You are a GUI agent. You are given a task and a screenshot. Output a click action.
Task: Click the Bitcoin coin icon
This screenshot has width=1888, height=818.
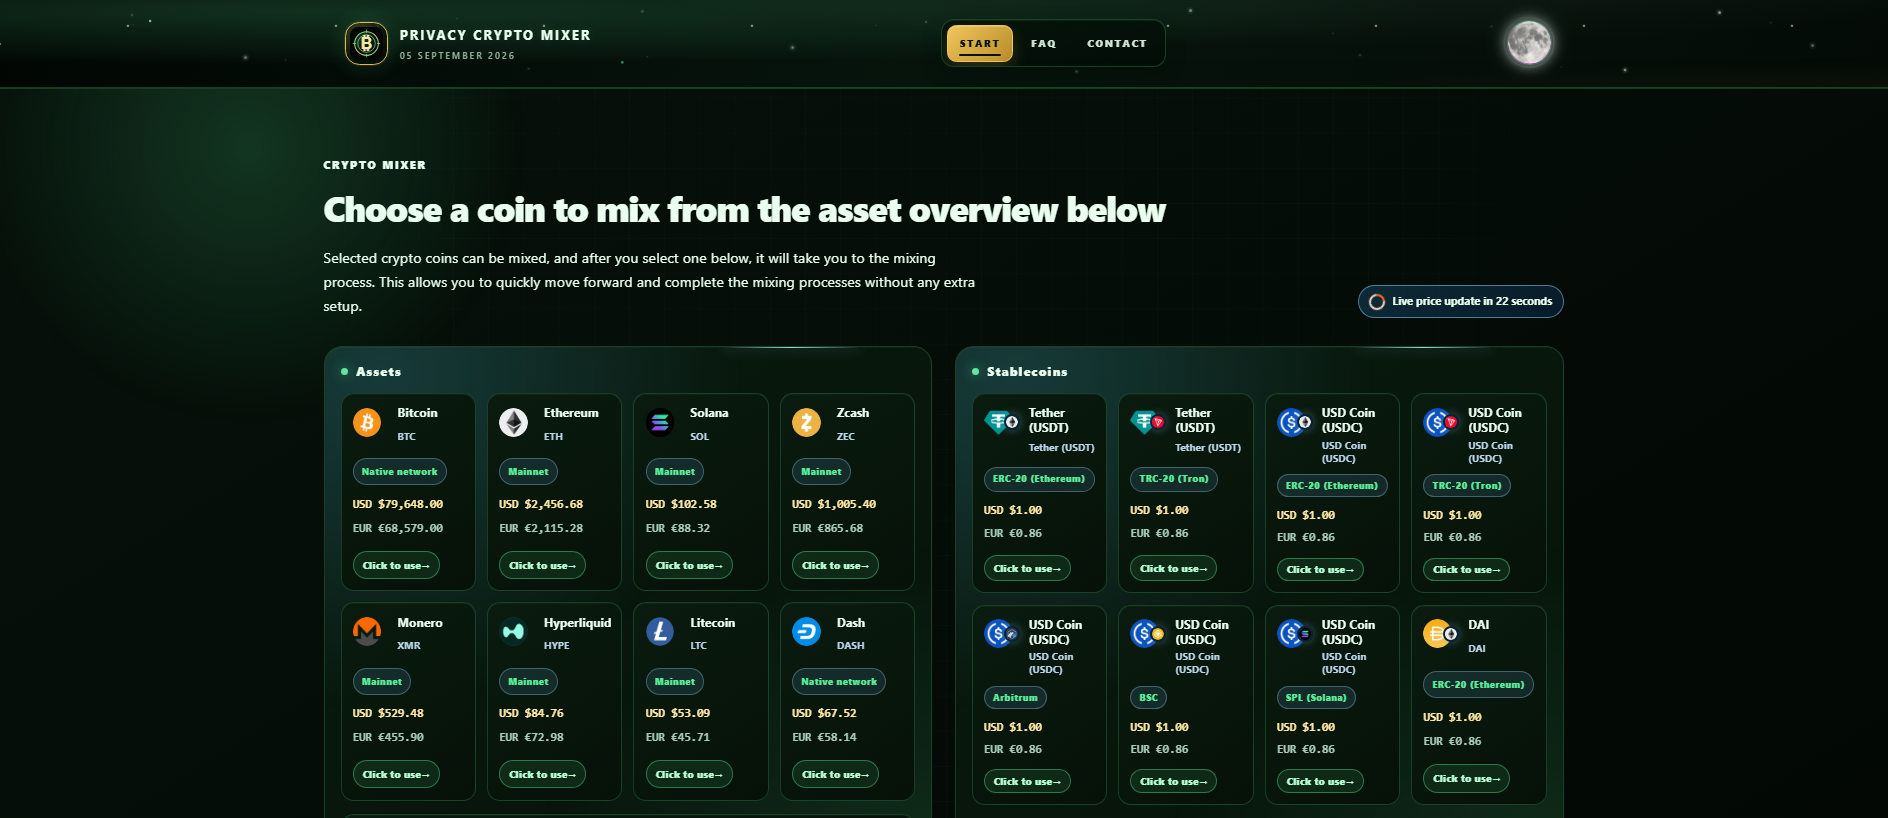[x=367, y=422]
